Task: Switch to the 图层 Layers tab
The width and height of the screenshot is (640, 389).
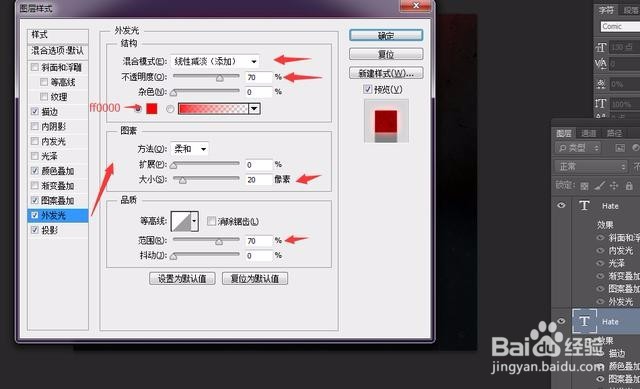Action: point(564,133)
